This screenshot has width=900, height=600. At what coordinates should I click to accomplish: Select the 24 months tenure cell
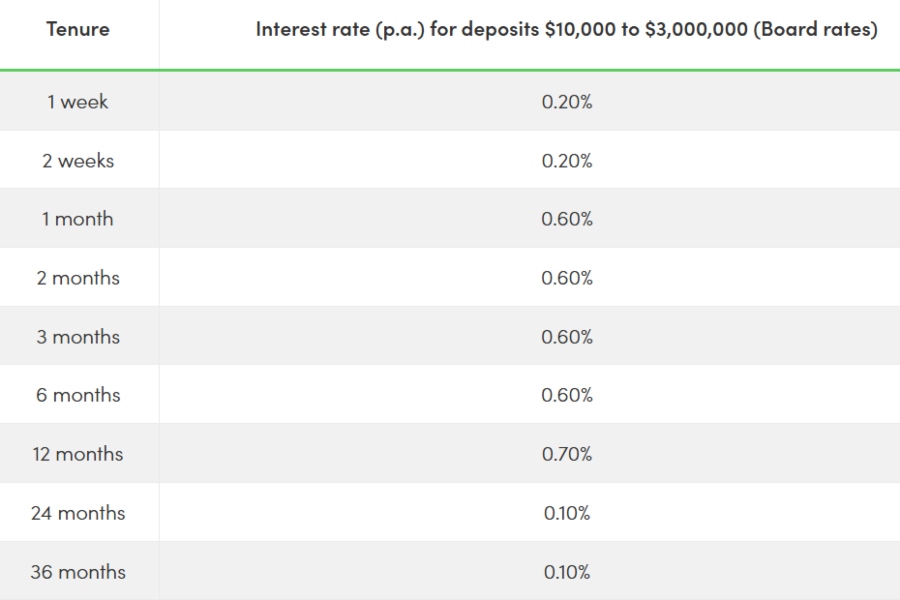tap(78, 513)
